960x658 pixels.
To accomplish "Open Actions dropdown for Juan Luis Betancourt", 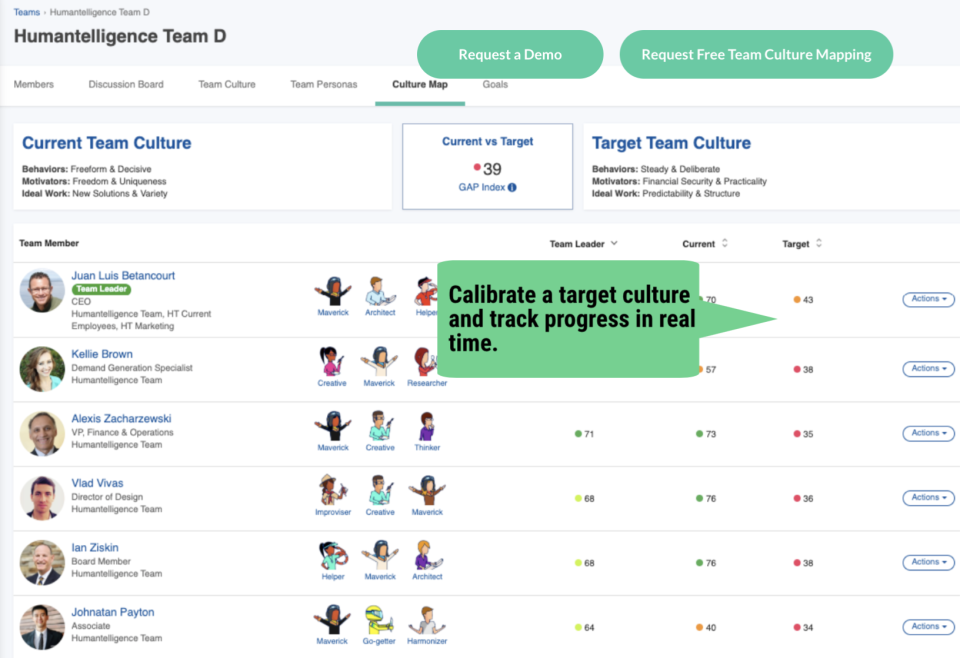I will [928, 299].
